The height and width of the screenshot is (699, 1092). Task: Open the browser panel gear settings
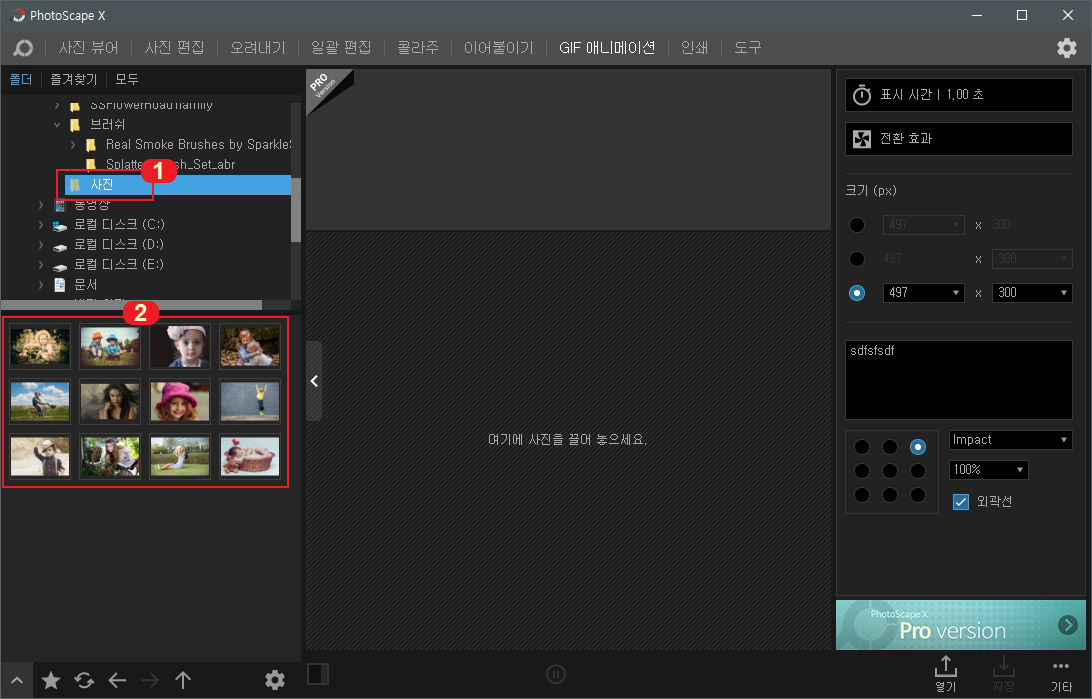275,680
